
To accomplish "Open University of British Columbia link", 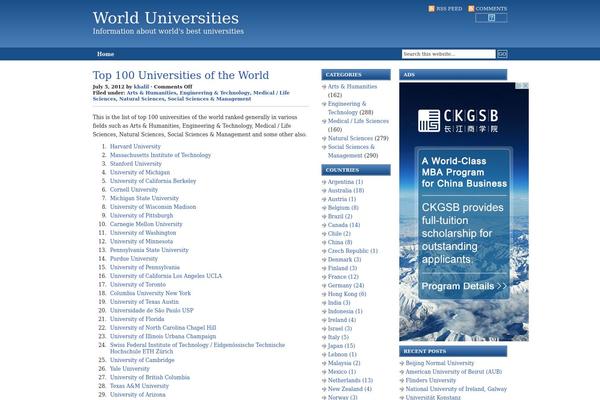I will click(150, 377).
